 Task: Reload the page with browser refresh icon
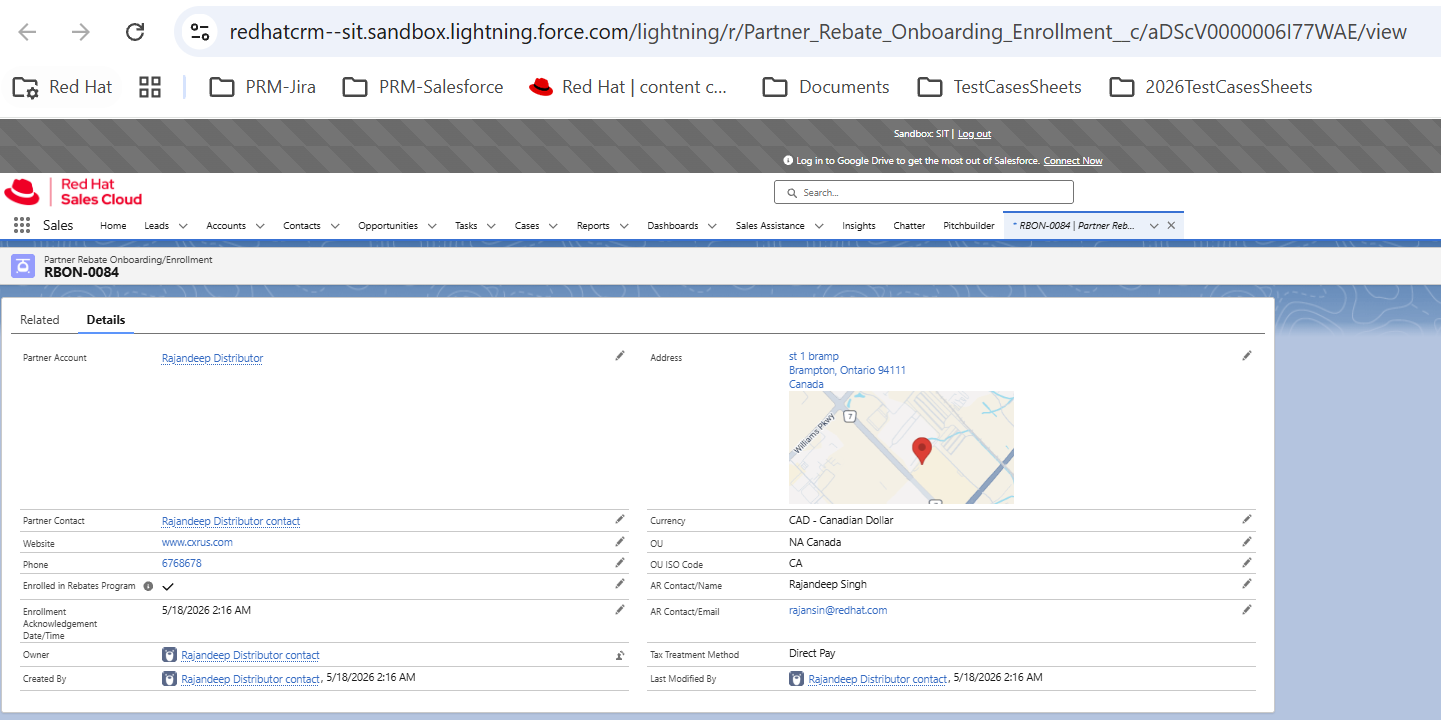tap(135, 32)
